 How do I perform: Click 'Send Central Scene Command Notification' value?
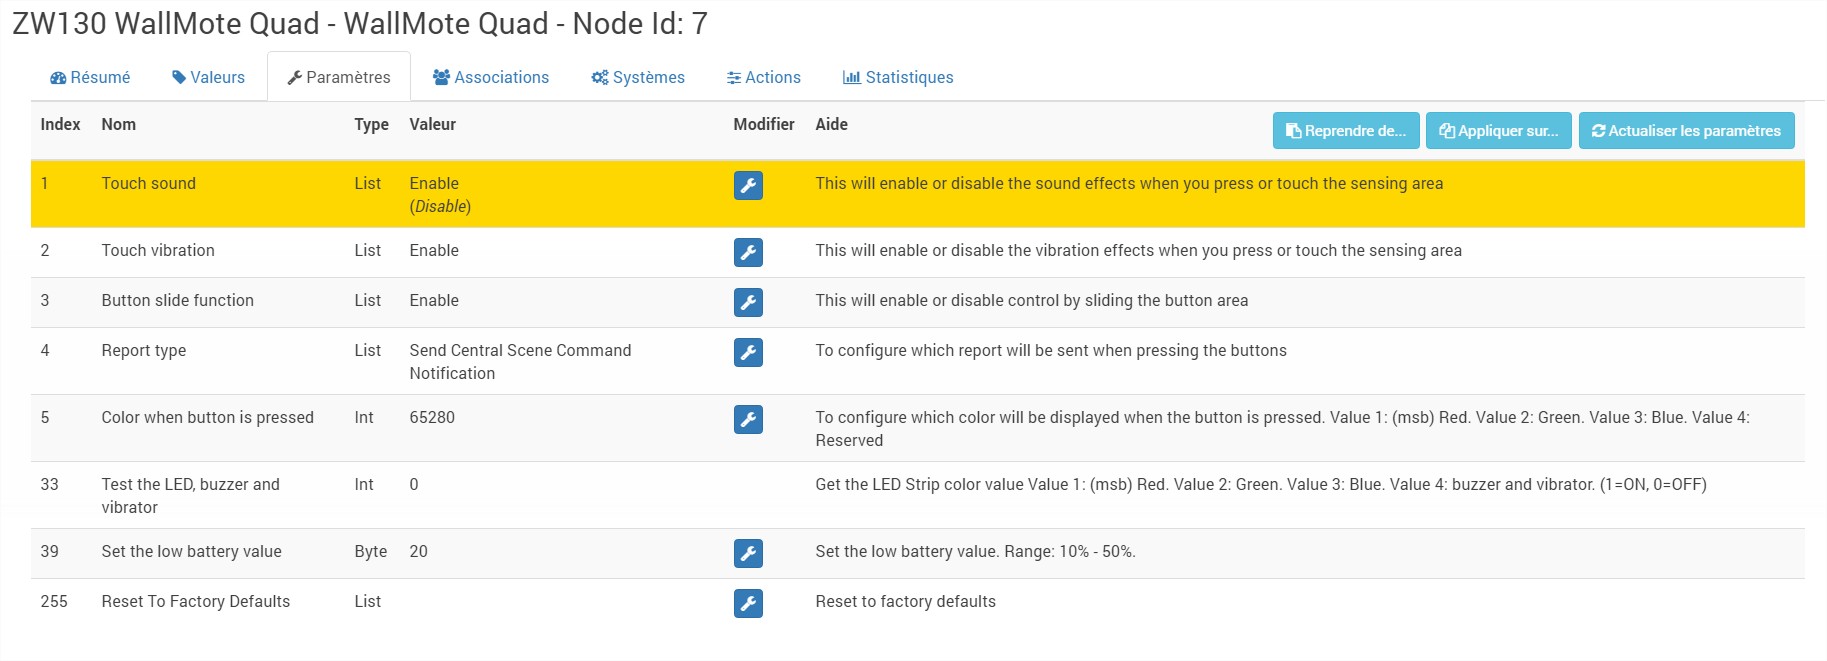click(x=520, y=361)
